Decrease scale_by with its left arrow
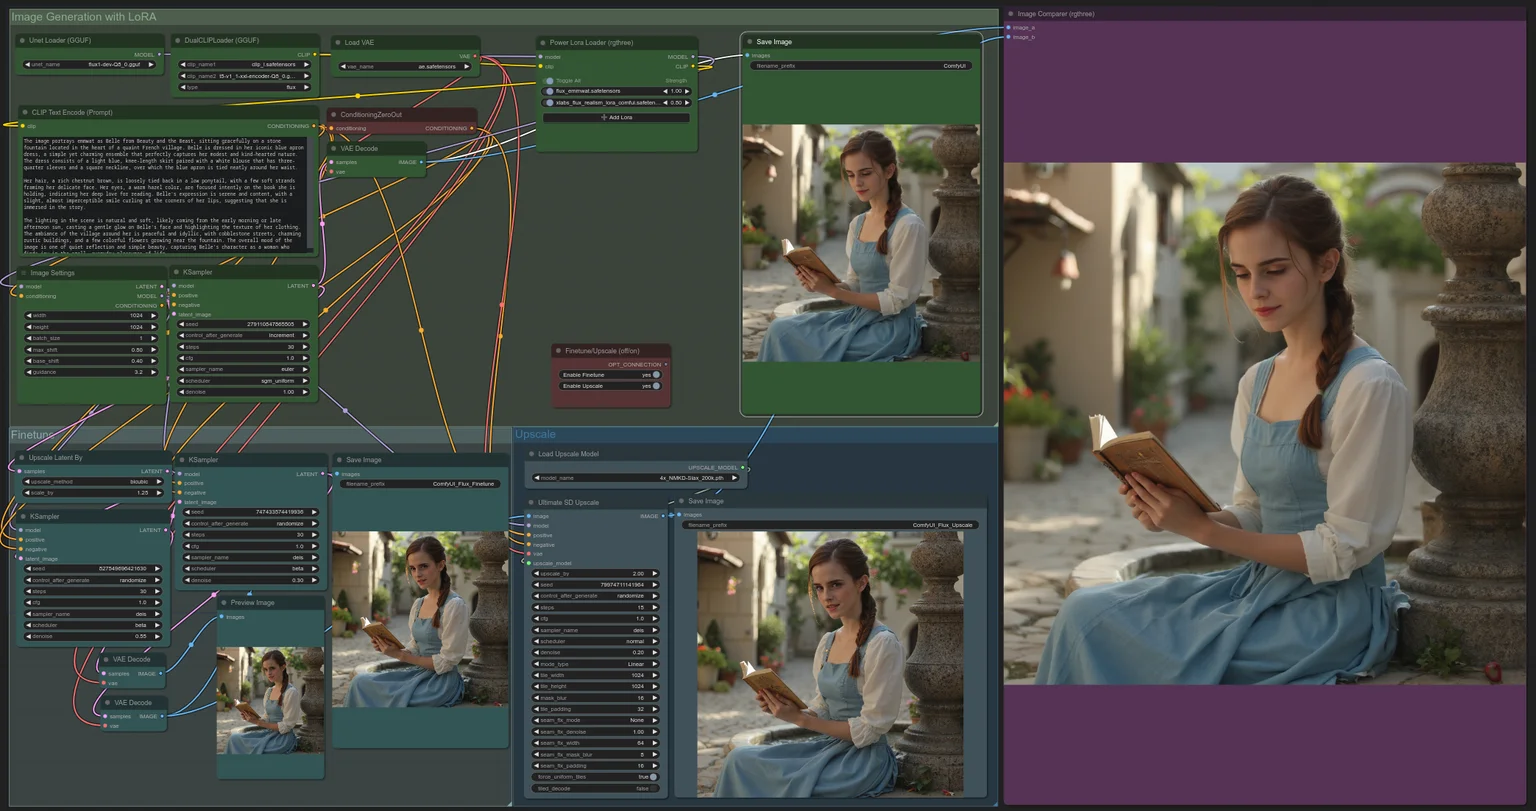1536x811 pixels. [x=29, y=493]
